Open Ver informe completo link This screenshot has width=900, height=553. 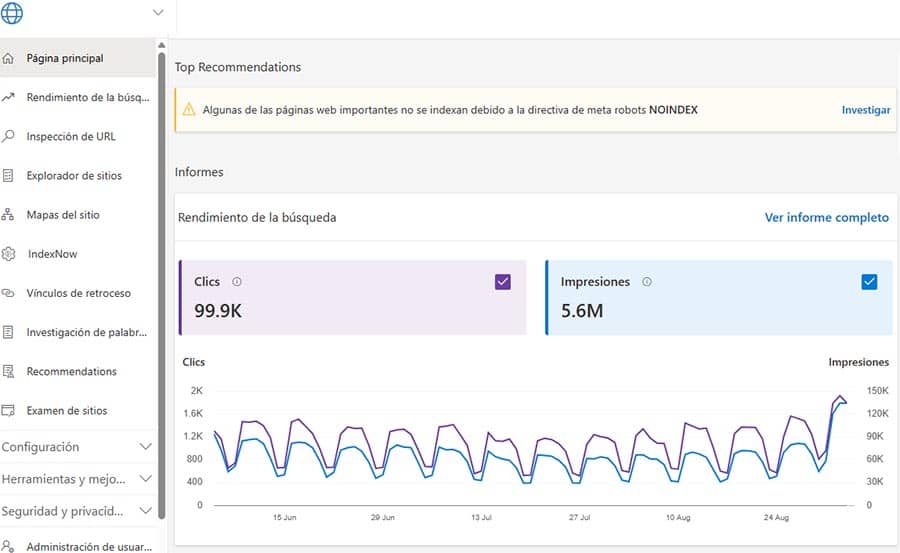point(827,218)
